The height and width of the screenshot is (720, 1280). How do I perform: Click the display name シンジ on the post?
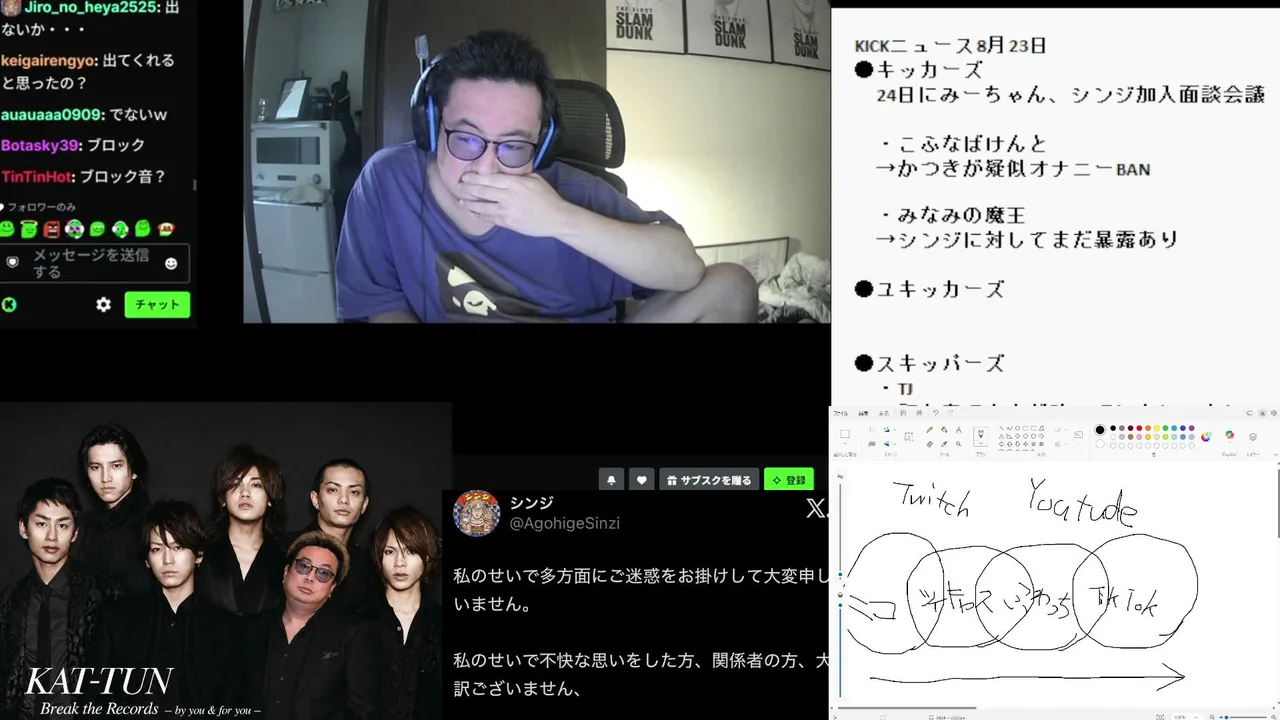tap(531, 502)
